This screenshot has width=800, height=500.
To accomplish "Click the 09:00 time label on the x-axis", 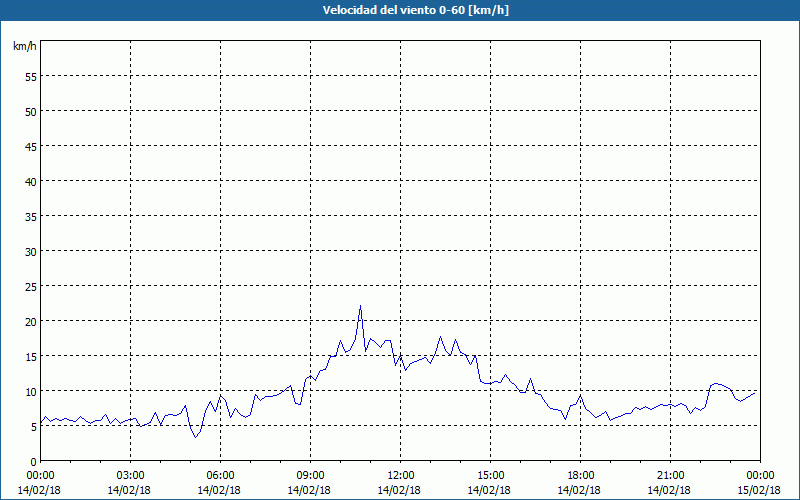I will pyautogui.click(x=310, y=476).
